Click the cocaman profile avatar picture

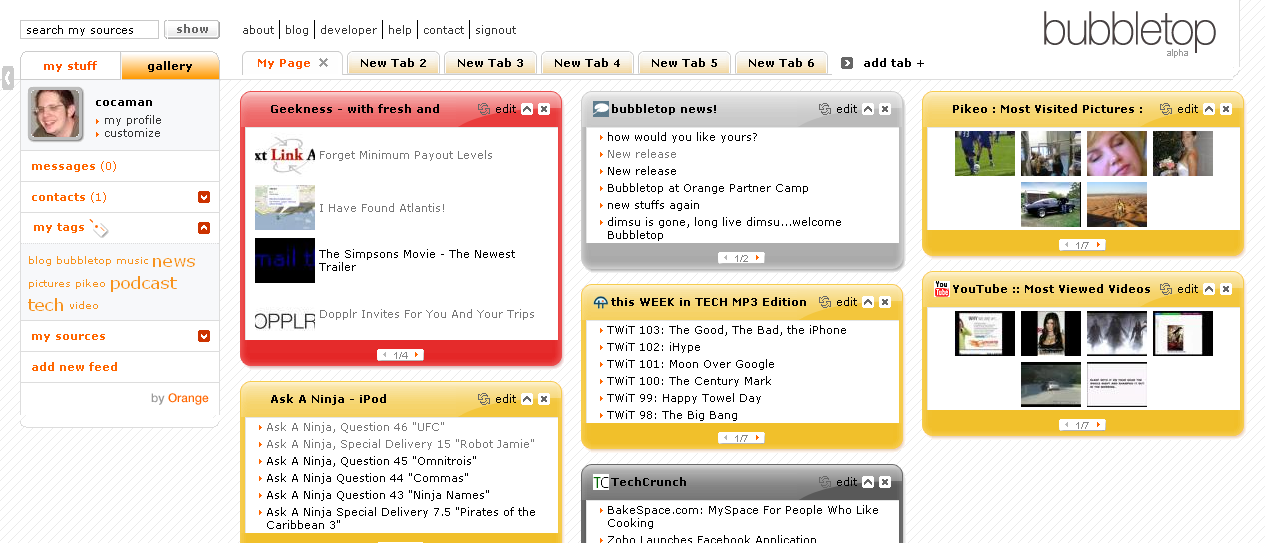pyautogui.click(x=56, y=113)
